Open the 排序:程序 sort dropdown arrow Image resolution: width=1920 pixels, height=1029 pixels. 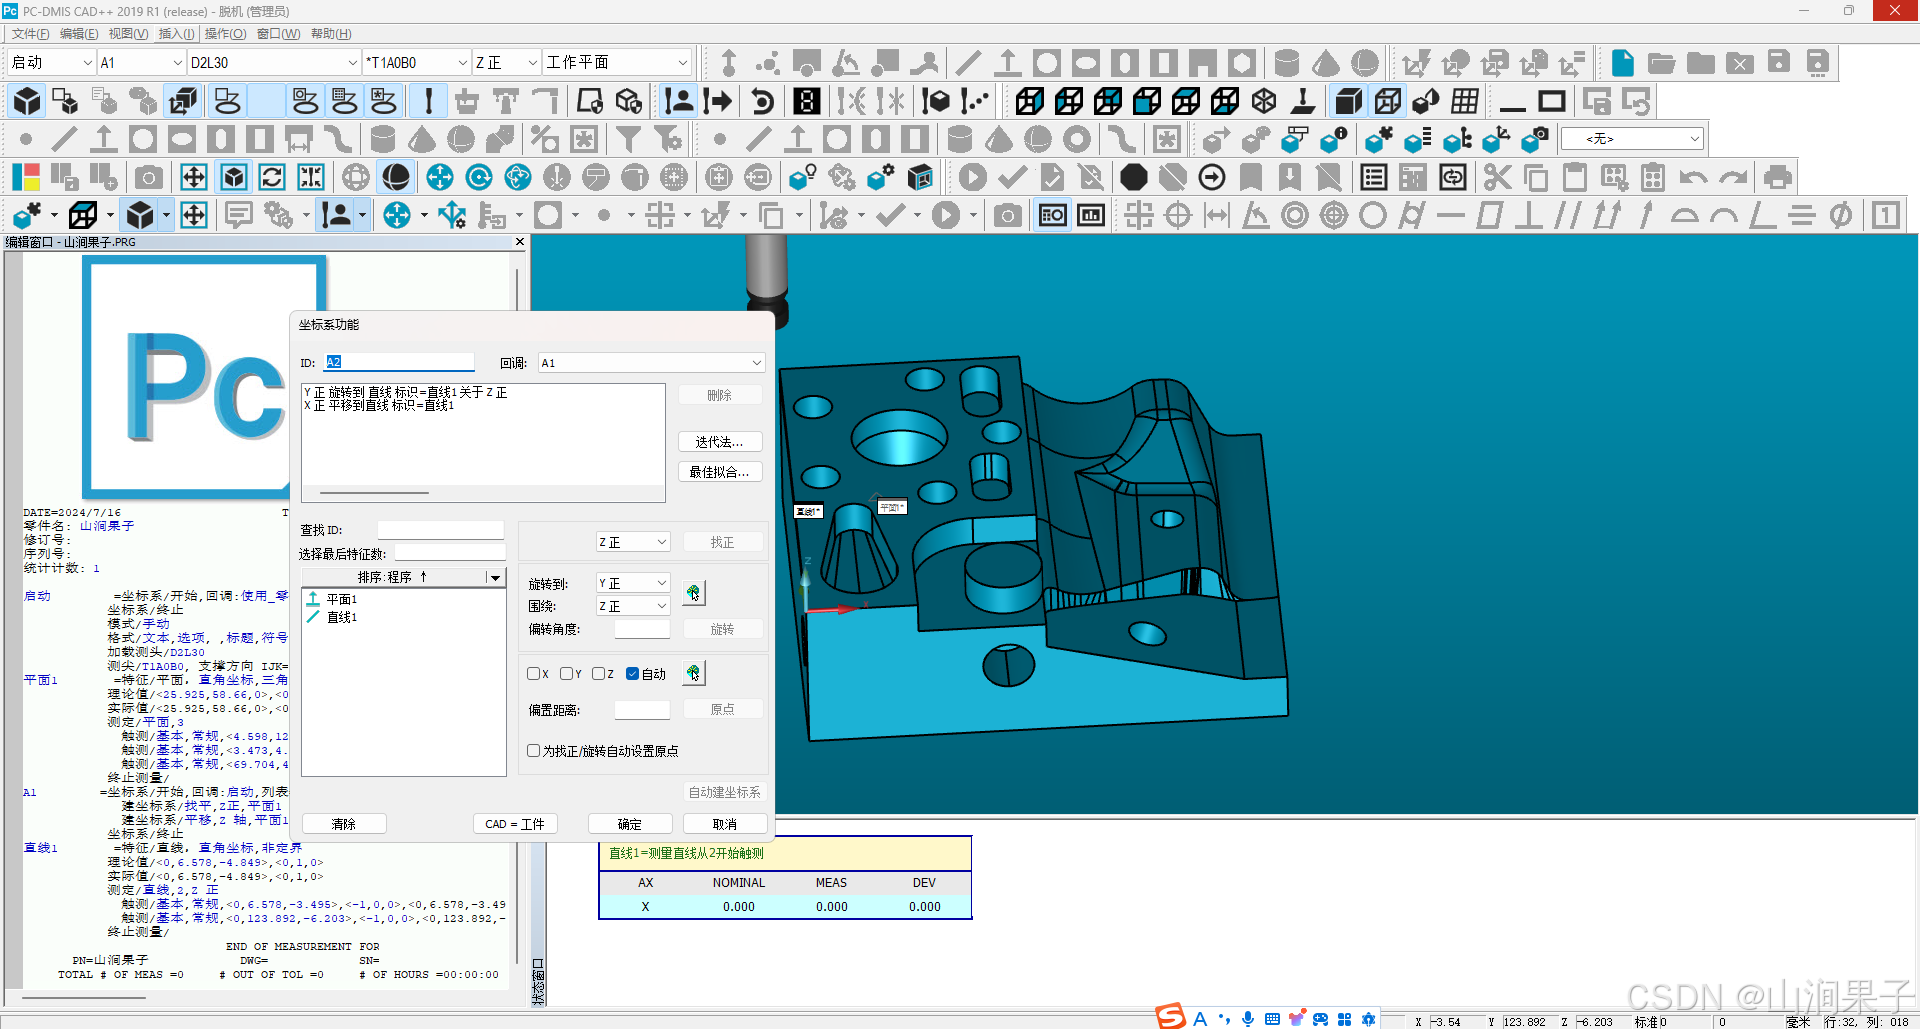click(494, 577)
